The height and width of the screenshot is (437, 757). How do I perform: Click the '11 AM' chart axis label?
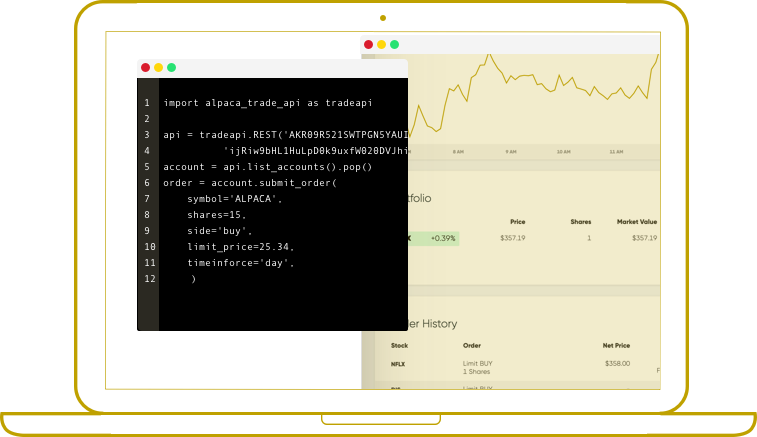pyautogui.click(x=616, y=152)
